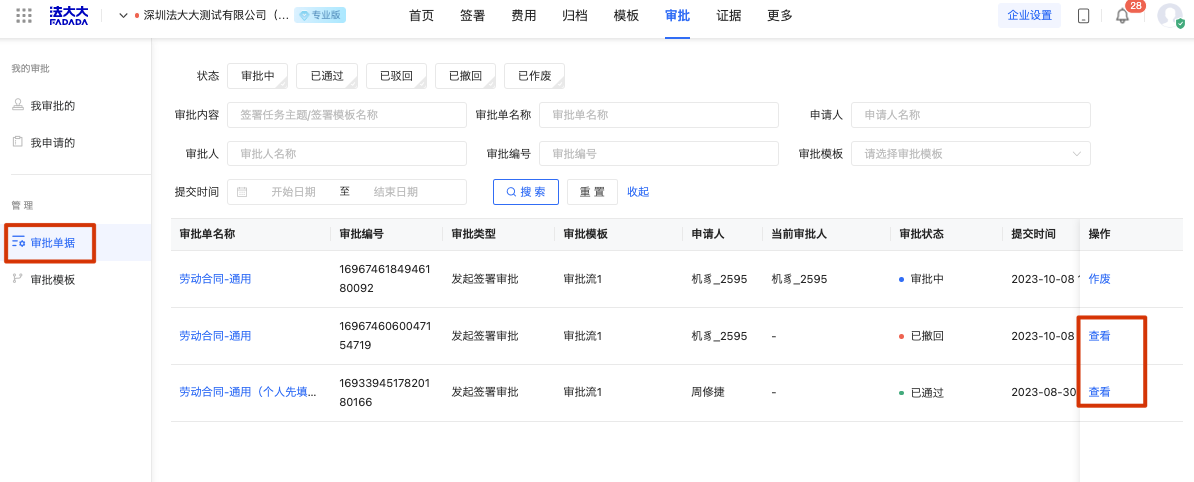The image size is (1194, 482).
Task: Filter by status 已驳回
Action: click(x=396, y=76)
